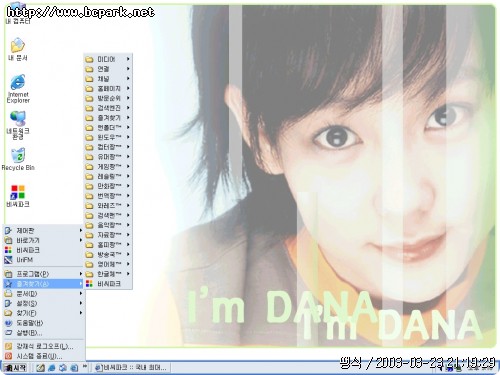This screenshot has height=375, width=500.
Task: Open the 영어체™ favorites entry
Action: pyautogui.click(x=108, y=264)
